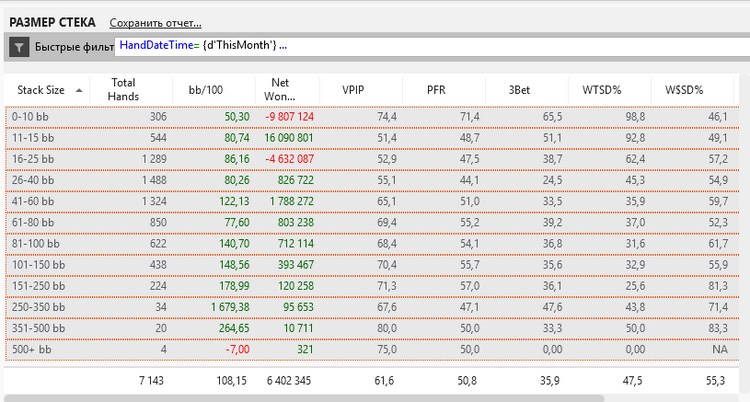Select the '11-15 bb' row

tap(372, 138)
